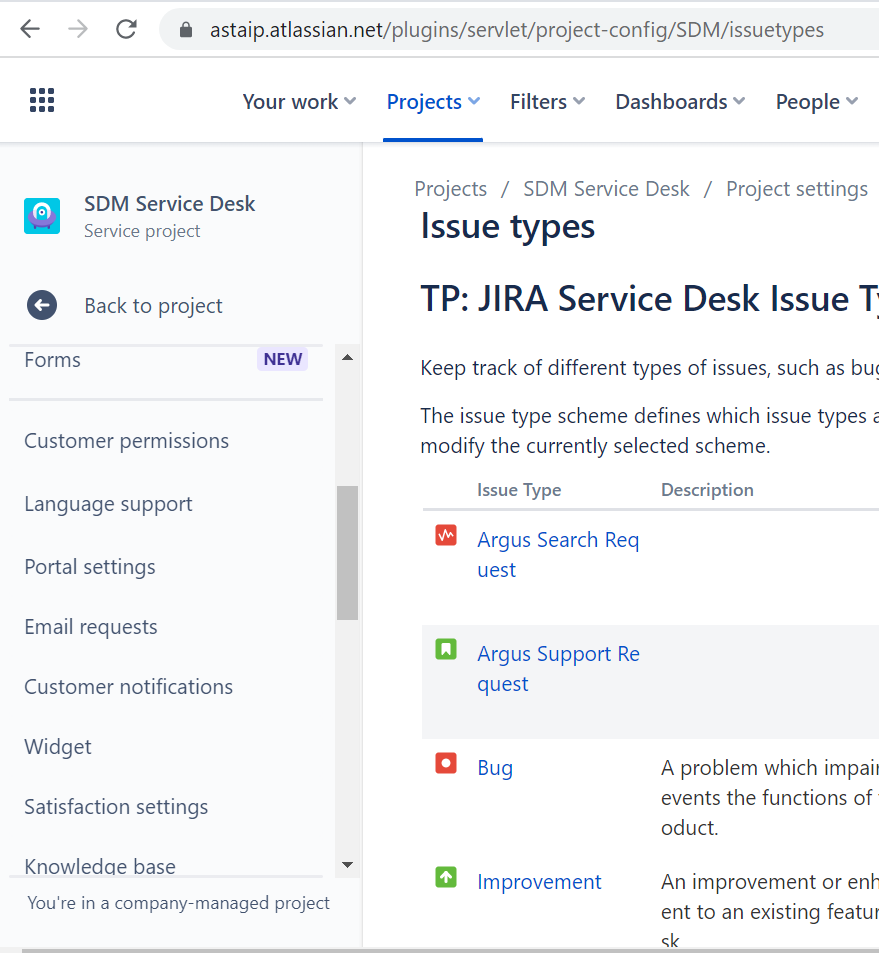Expand the Dashboards dropdown
Screen dimensions: 879x953
coord(680,101)
